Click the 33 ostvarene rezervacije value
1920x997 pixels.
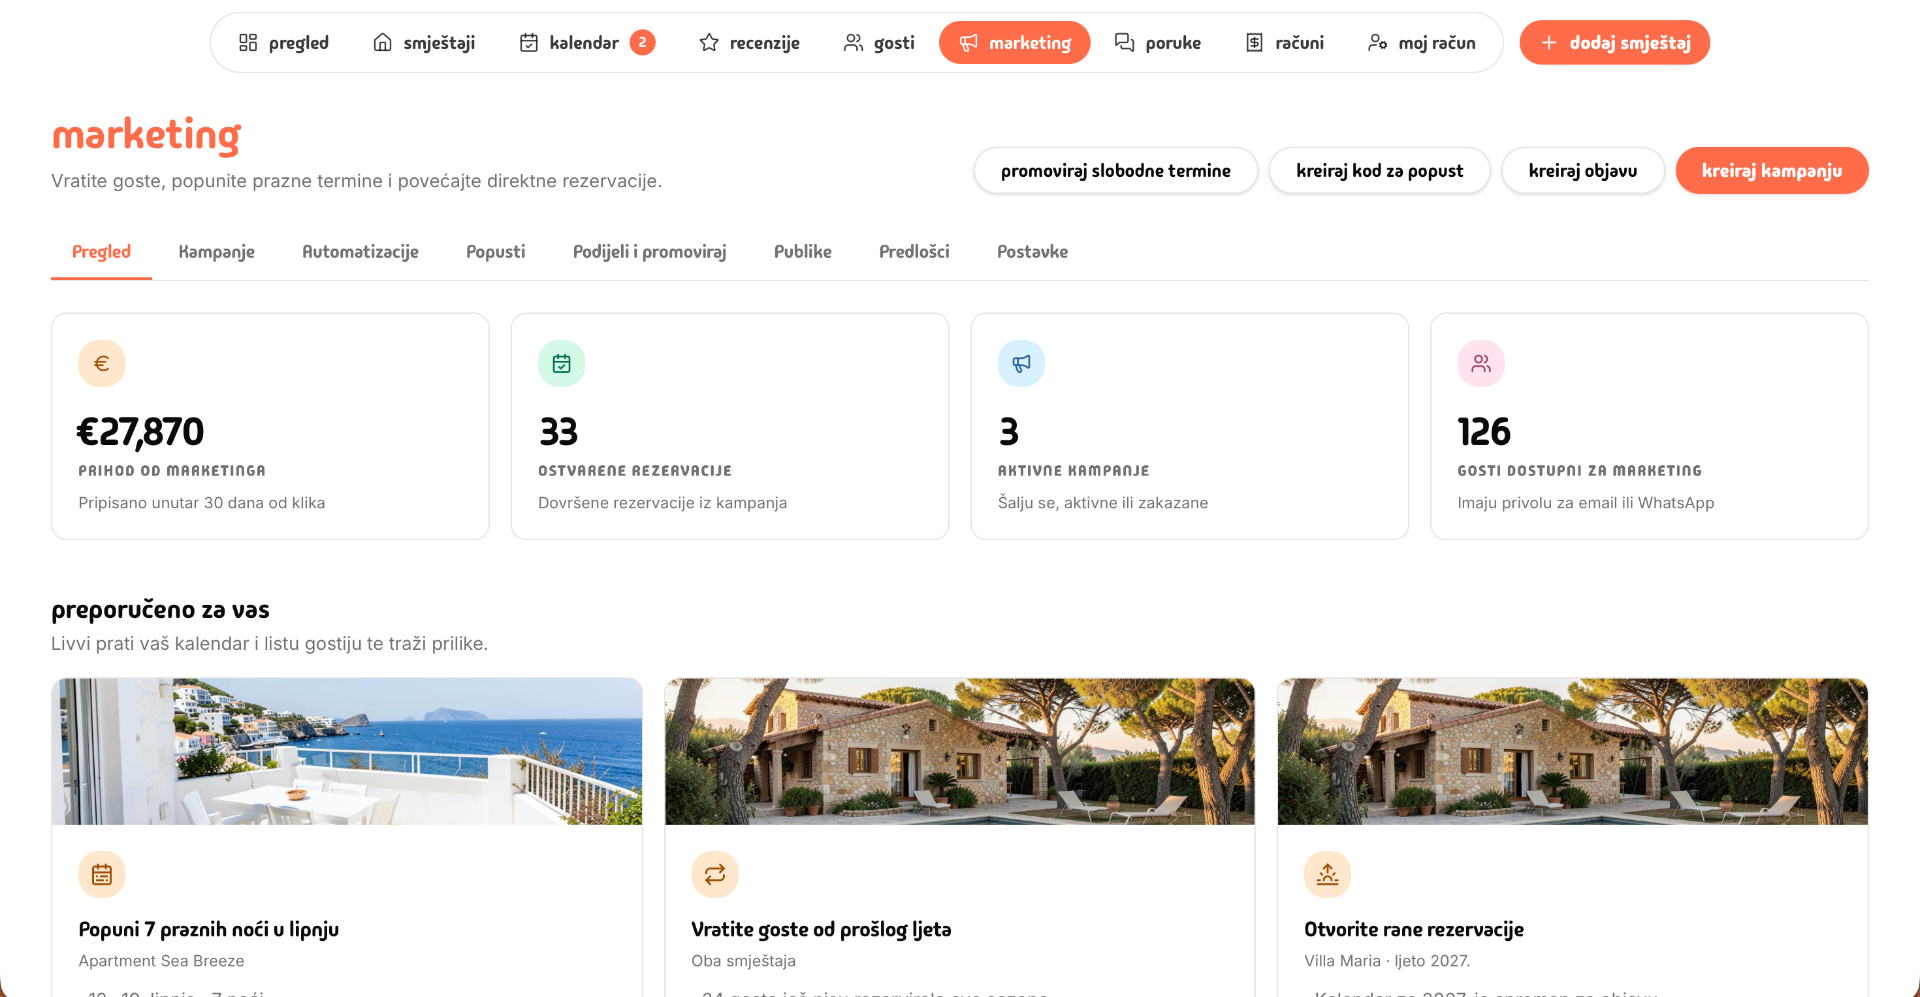(x=558, y=432)
